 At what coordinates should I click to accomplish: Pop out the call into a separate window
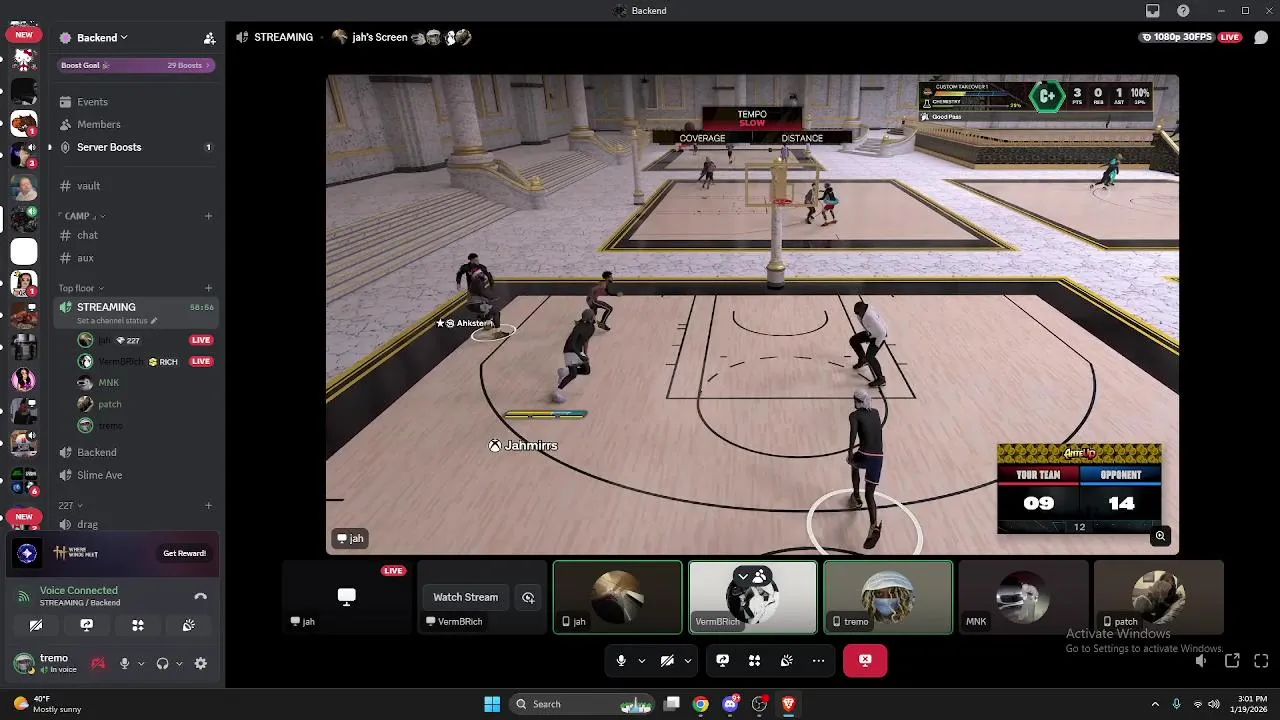coord(1232,660)
